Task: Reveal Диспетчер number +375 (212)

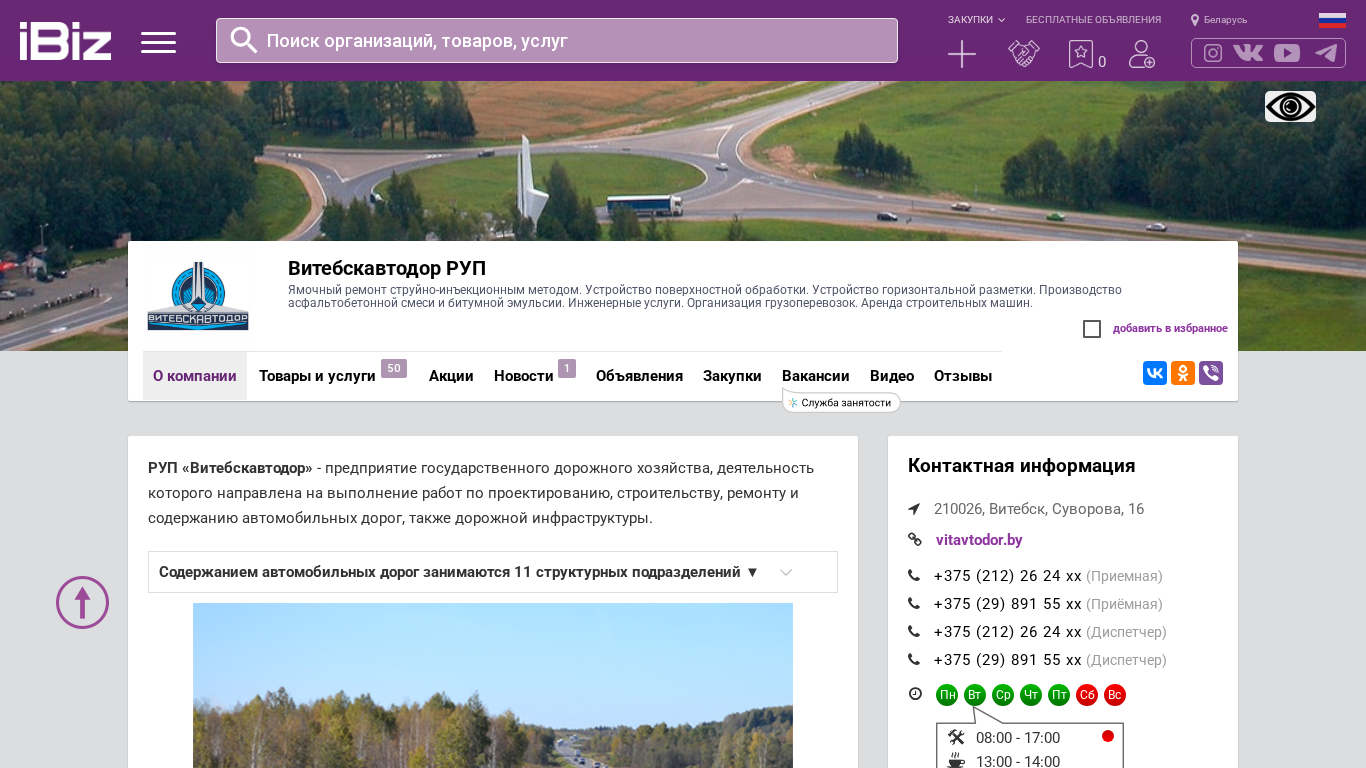Action: point(1008,632)
